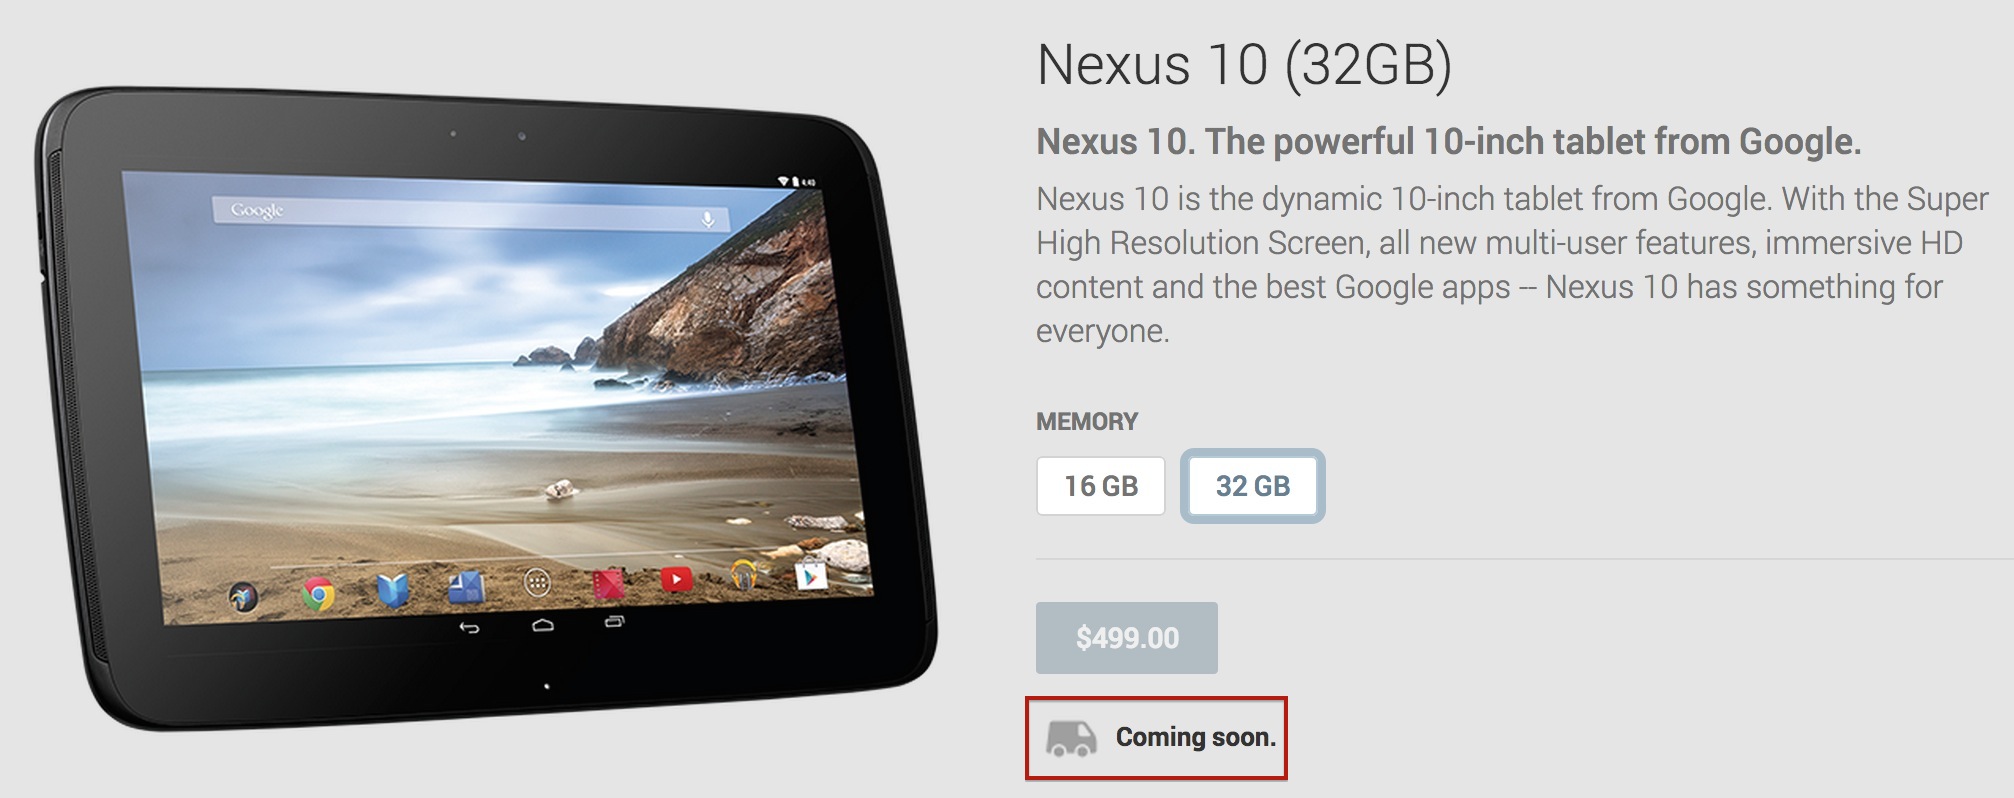
Task: Open the Google apps folder icon
Action: (x=243, y=597)
